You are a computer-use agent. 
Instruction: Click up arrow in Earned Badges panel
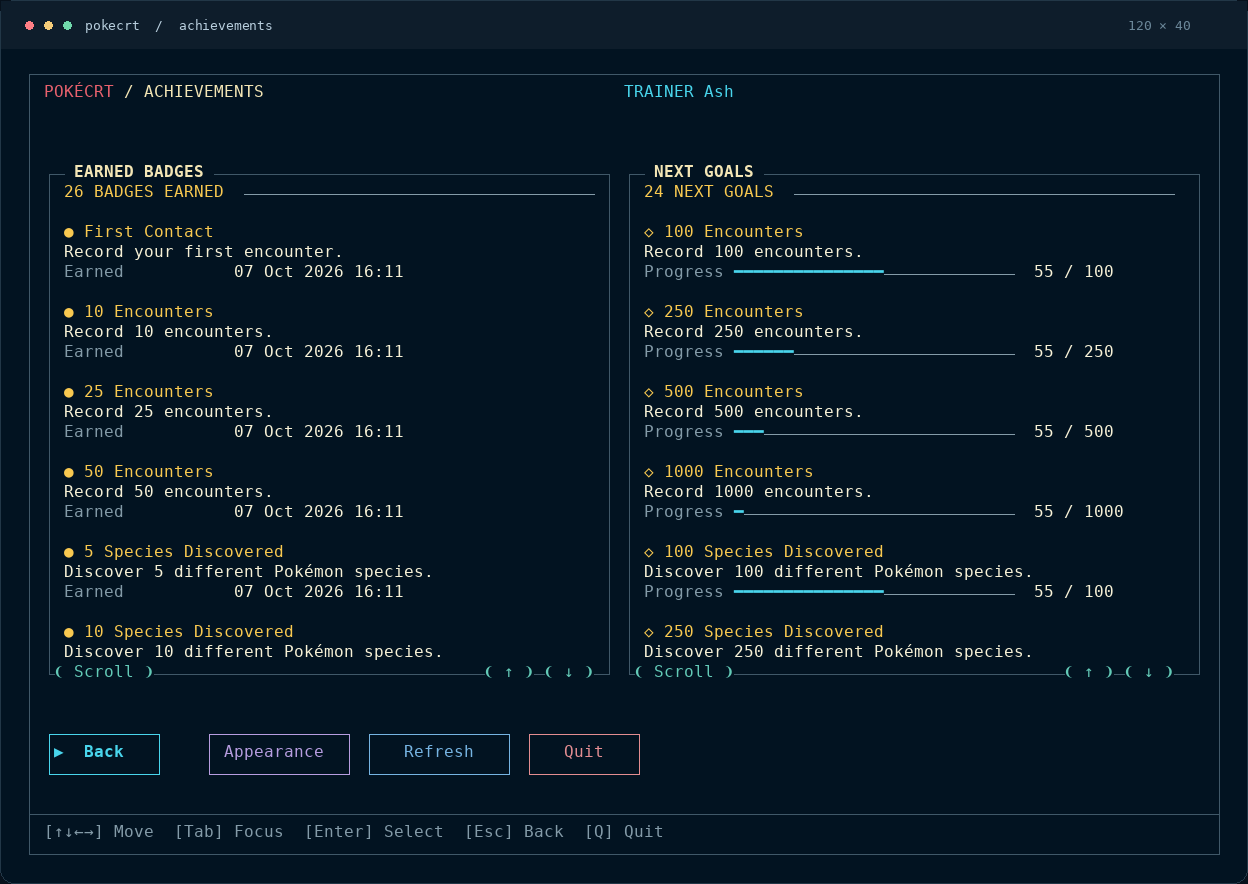click(509, 672)
